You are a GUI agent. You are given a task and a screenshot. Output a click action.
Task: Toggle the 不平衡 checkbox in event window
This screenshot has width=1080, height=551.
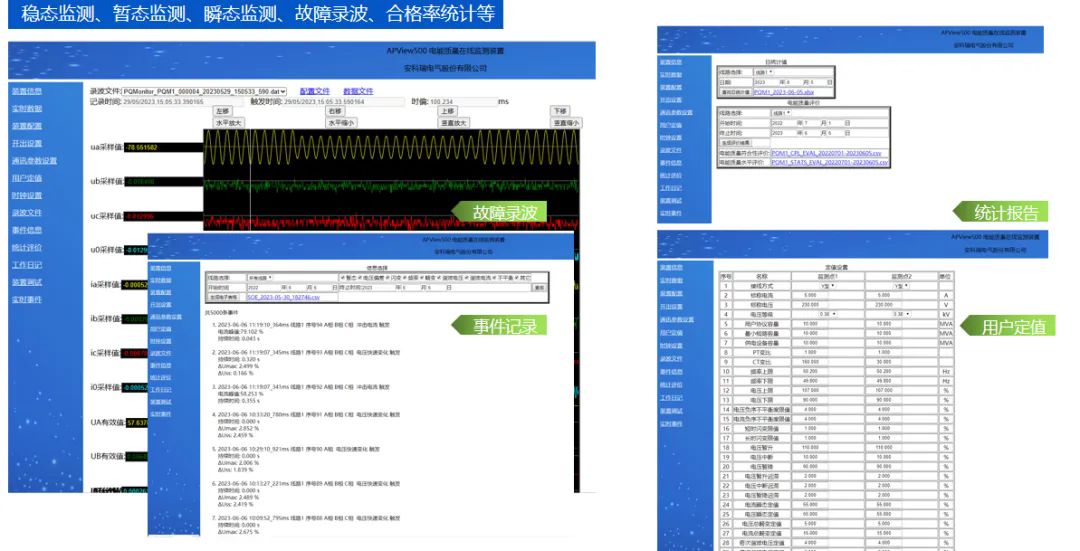(x=495, y=278)
